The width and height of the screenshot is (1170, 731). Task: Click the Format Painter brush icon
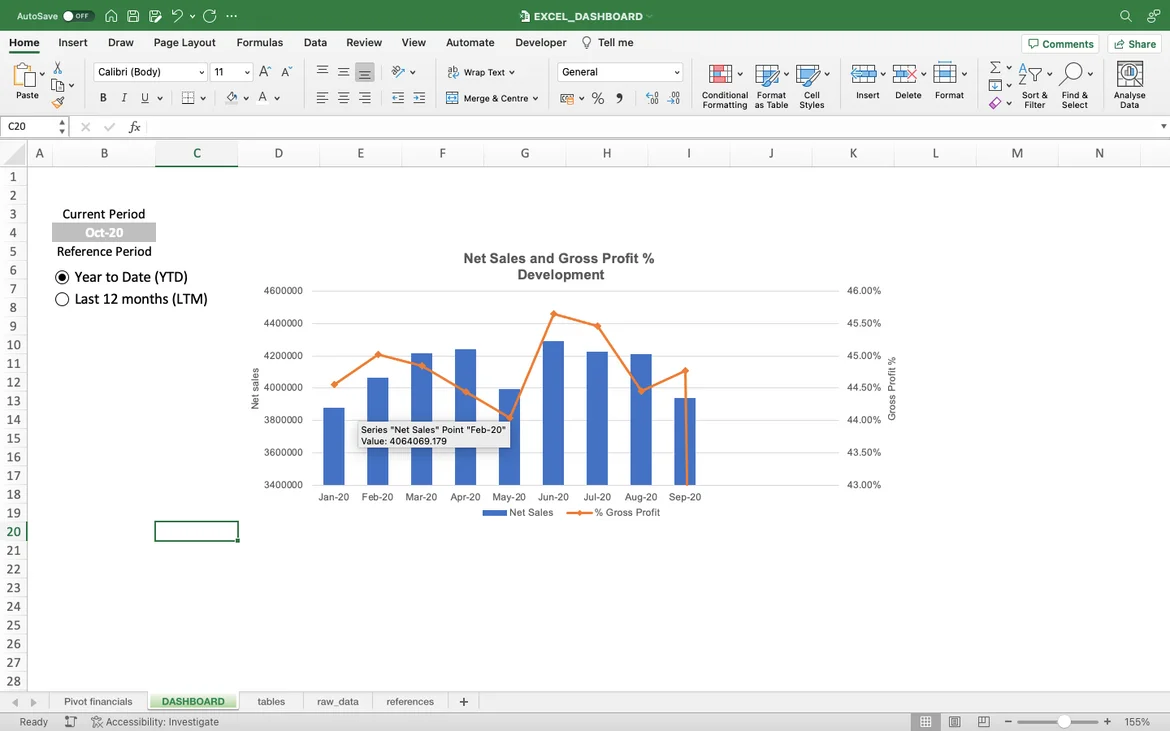(58, 102)
